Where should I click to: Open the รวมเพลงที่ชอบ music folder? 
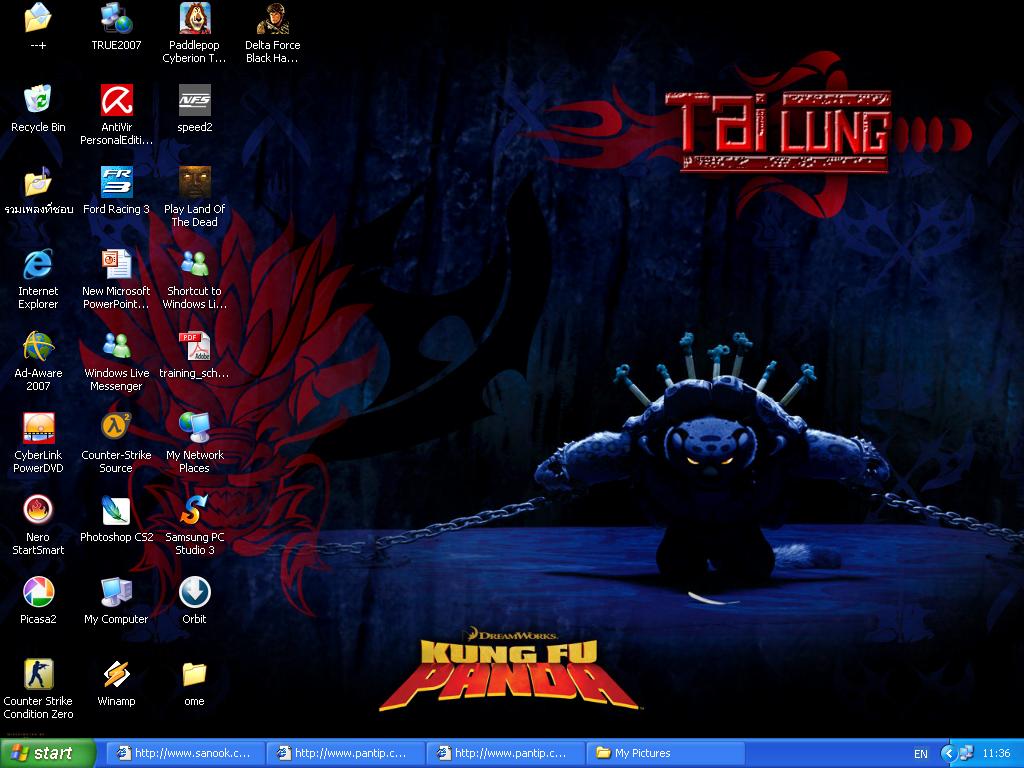[38, 182]
